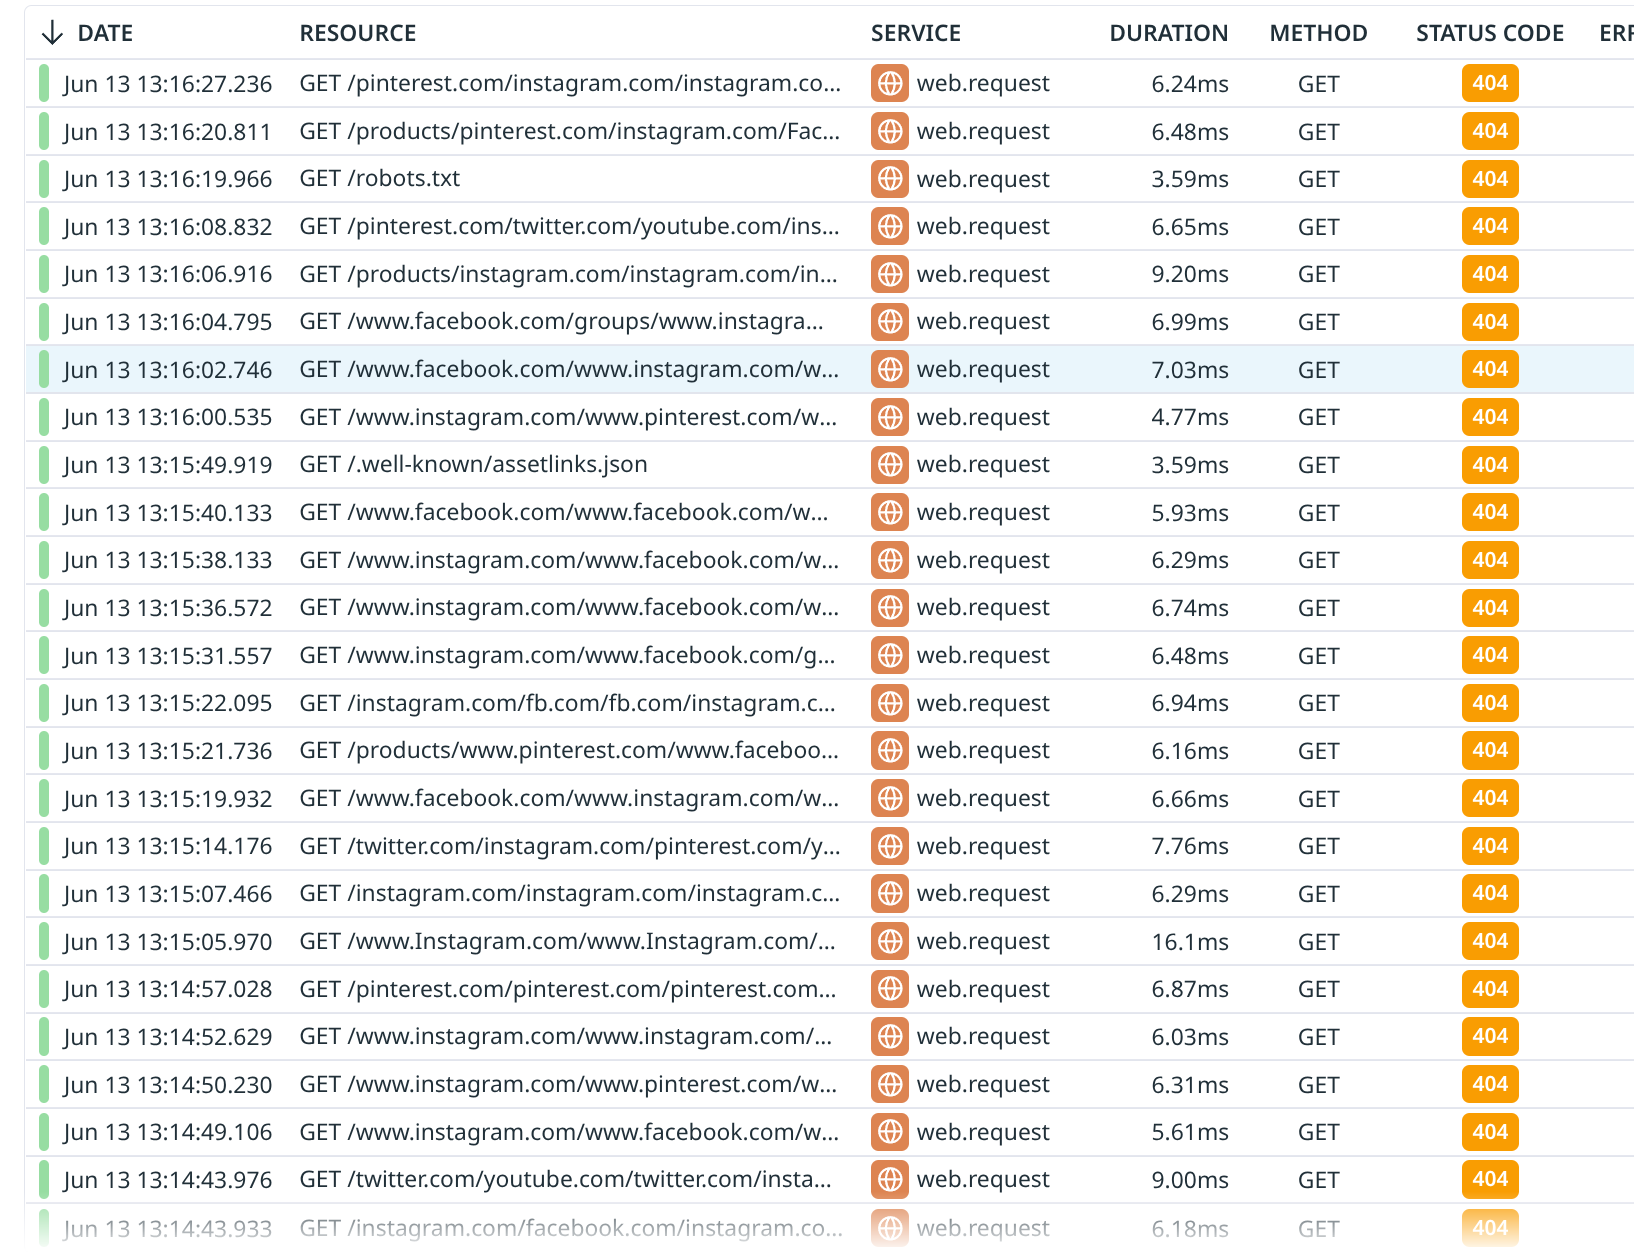The image size is (1634, 1259).
Task: Click duration value 6.66ms
Action: tap(1190, 798)
